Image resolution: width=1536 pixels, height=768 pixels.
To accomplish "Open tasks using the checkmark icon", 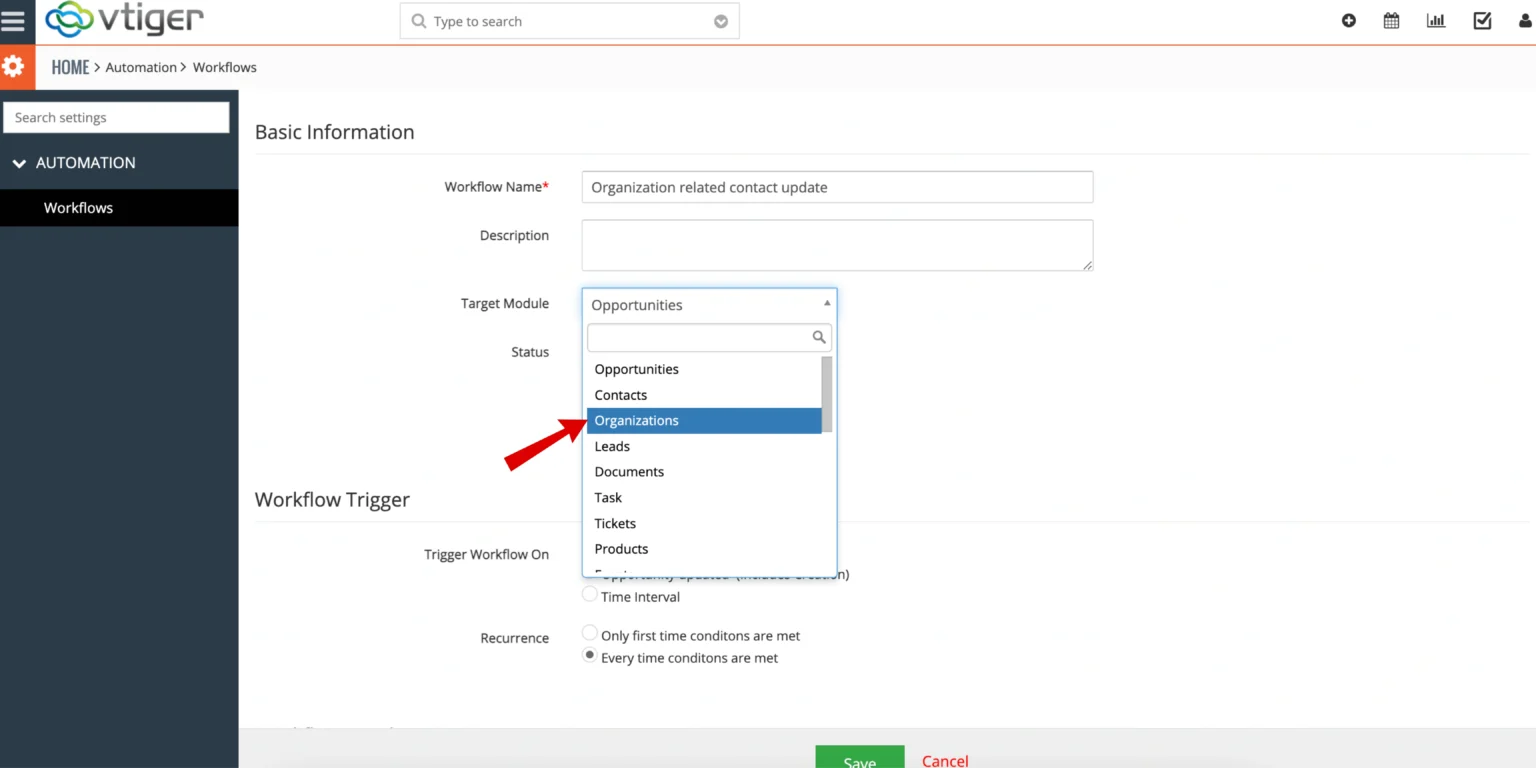I will coord(1481,20).
